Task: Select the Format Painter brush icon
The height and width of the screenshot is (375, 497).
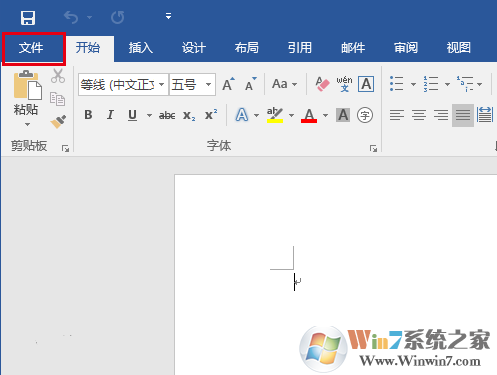Action: pyautogui.click(x=58, y=122)
